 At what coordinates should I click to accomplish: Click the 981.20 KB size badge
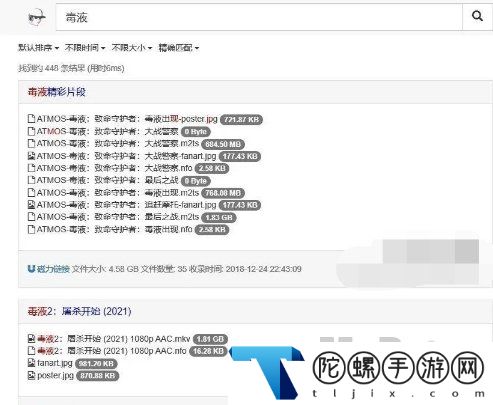(96, 364)
